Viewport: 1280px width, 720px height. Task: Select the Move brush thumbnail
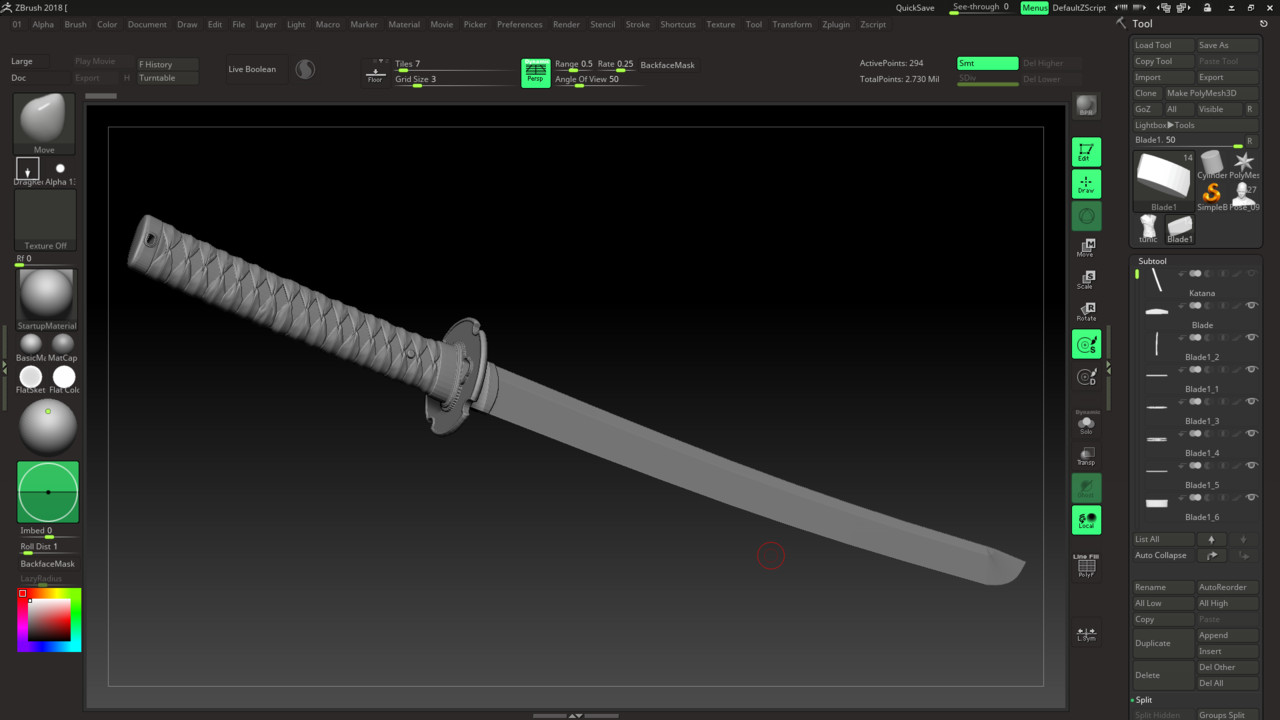(x=45, y=124)
